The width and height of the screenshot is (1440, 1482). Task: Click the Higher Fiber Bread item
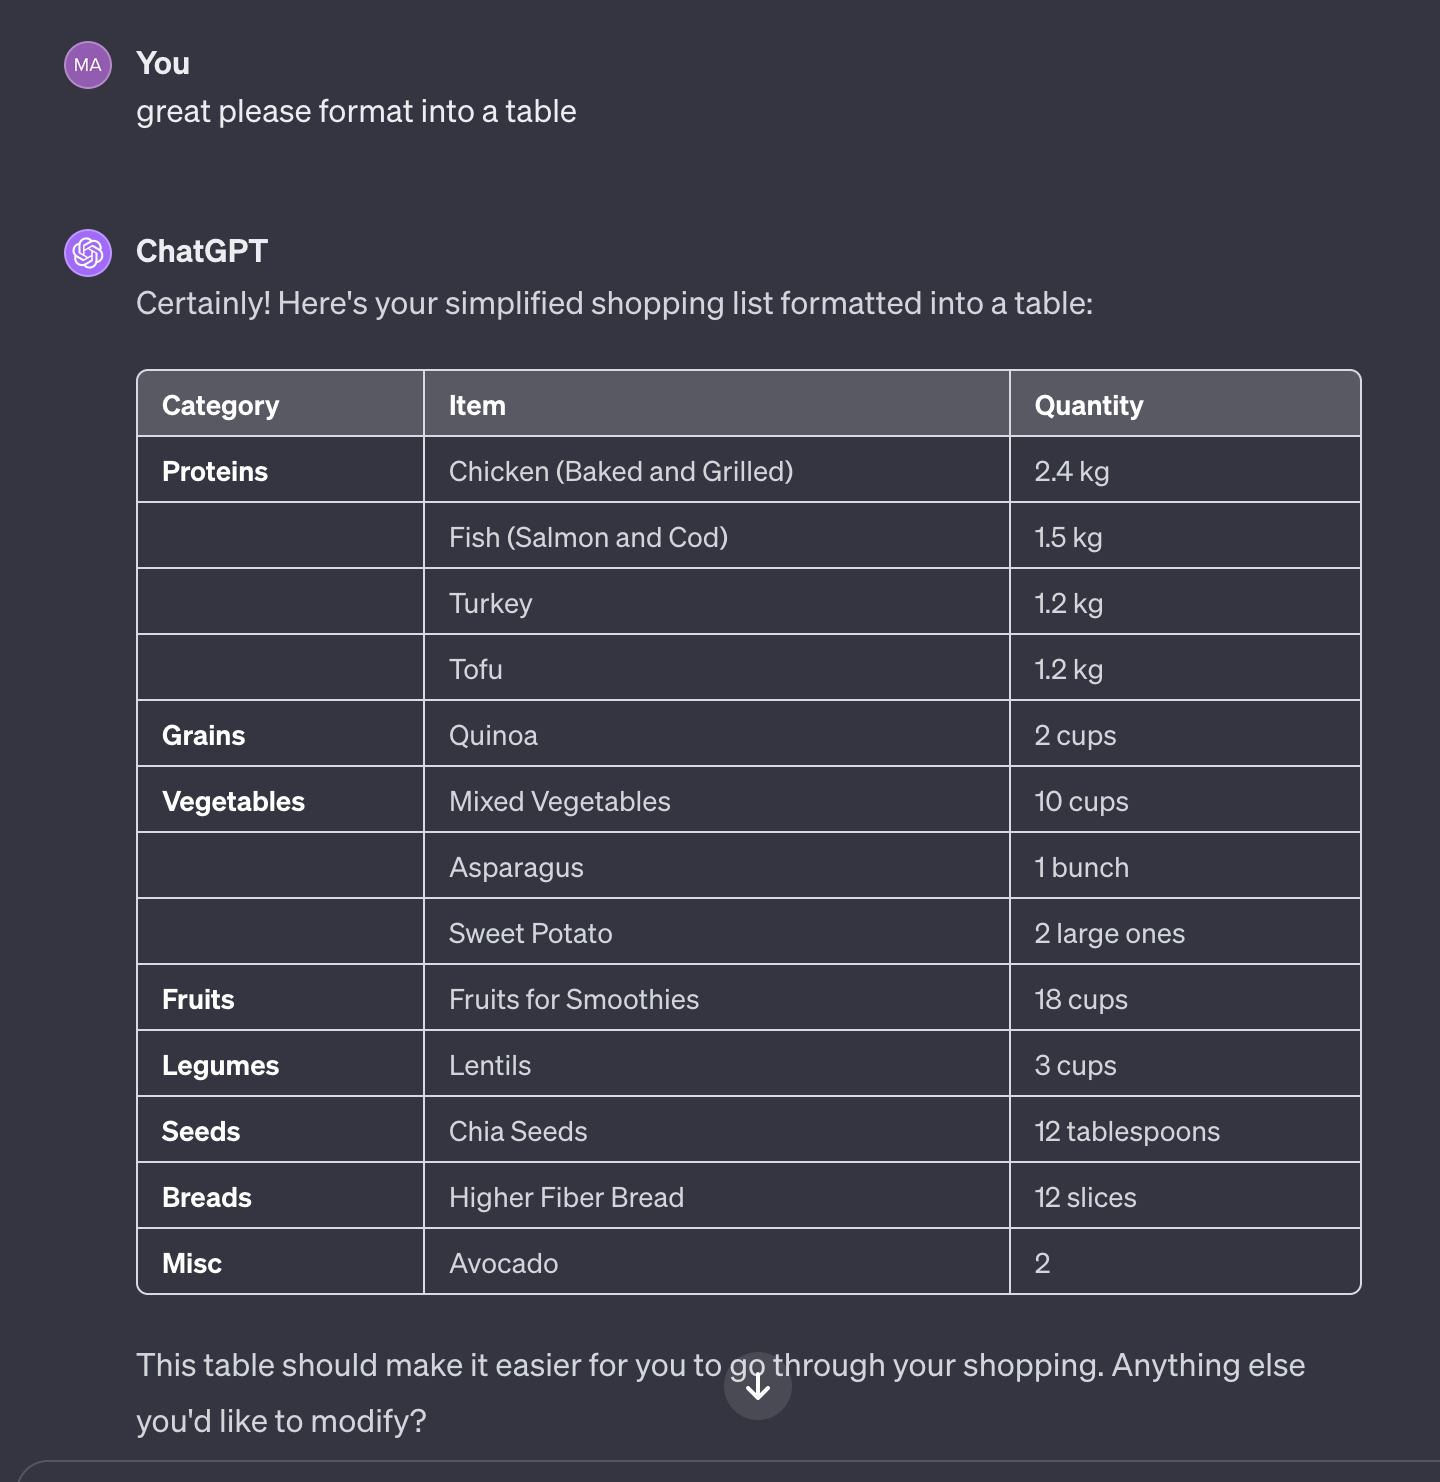point(566,1197)
